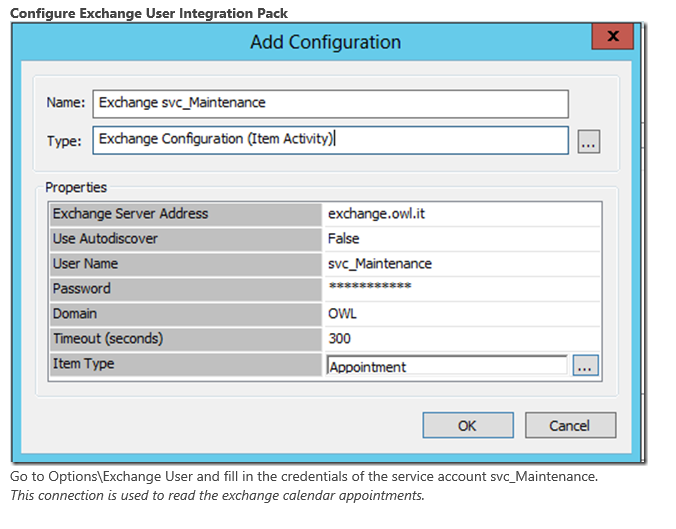
Task: Select the Timeout value 300
Action: pos(462,338)
